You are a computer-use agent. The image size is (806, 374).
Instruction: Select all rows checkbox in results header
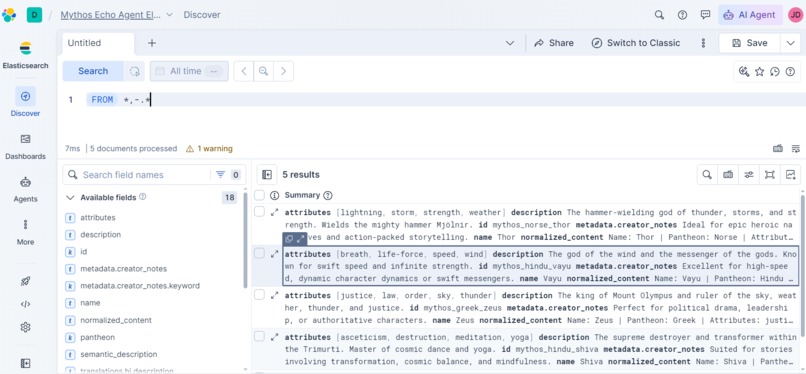(x=260, y=195)
